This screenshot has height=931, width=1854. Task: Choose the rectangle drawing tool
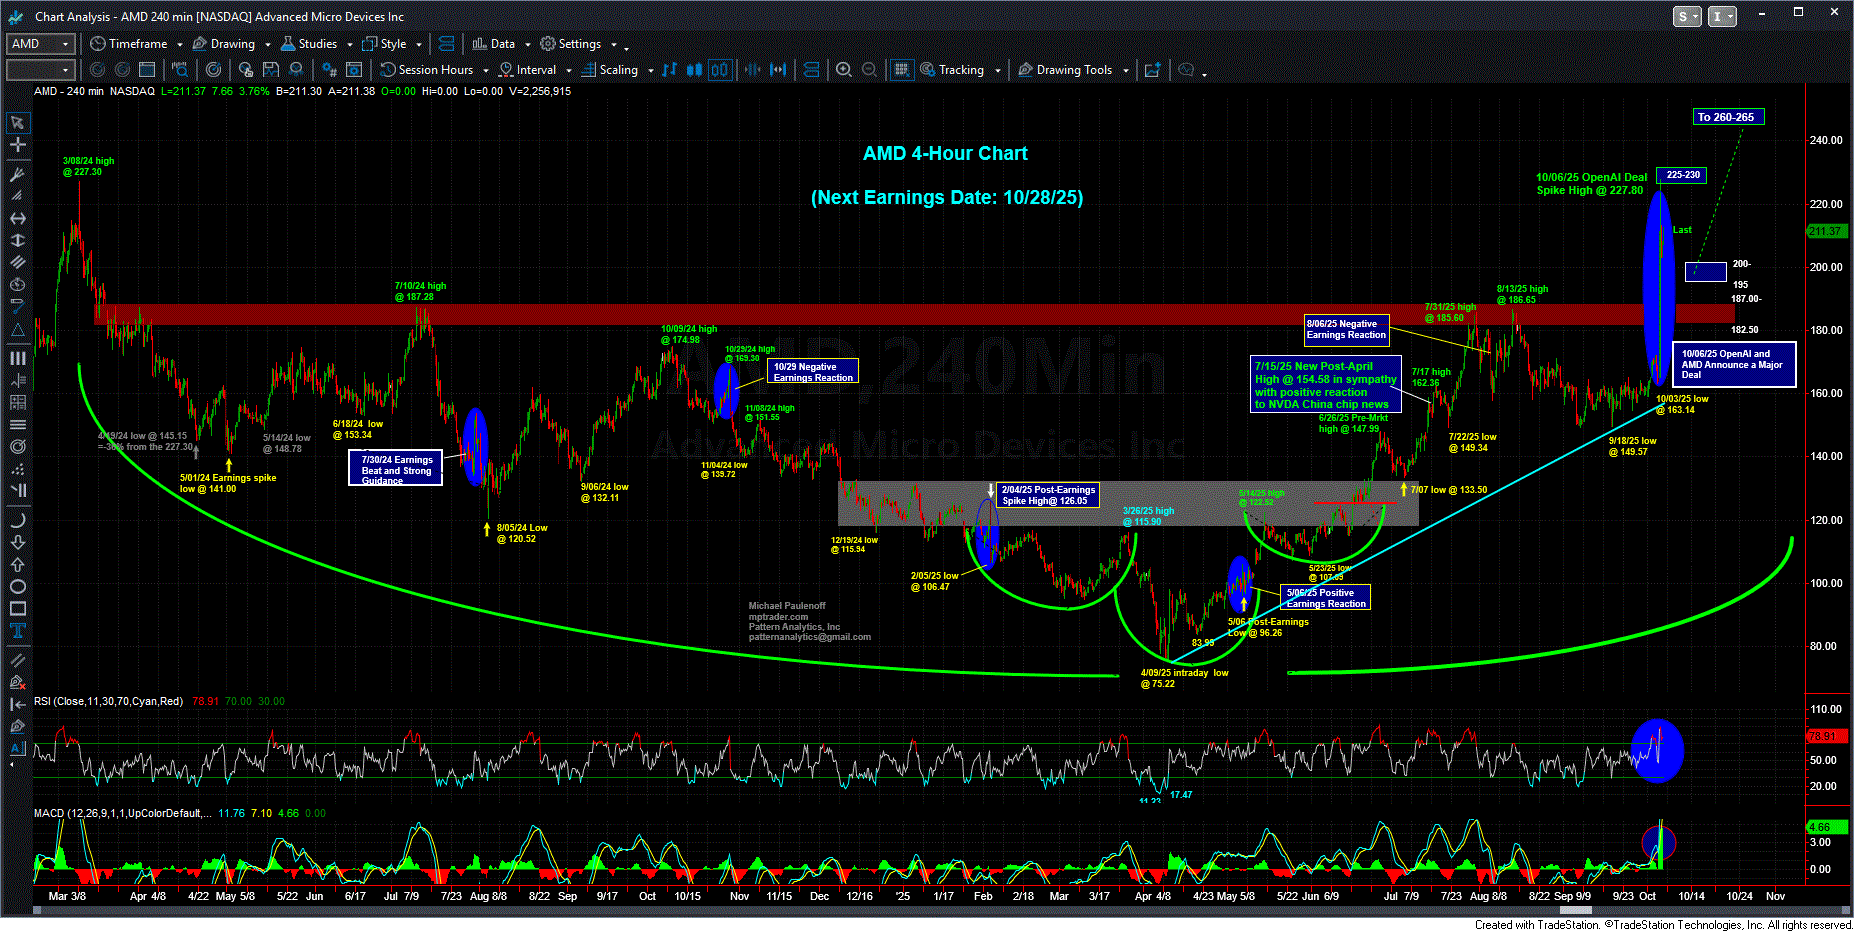(x=18, y=609)
